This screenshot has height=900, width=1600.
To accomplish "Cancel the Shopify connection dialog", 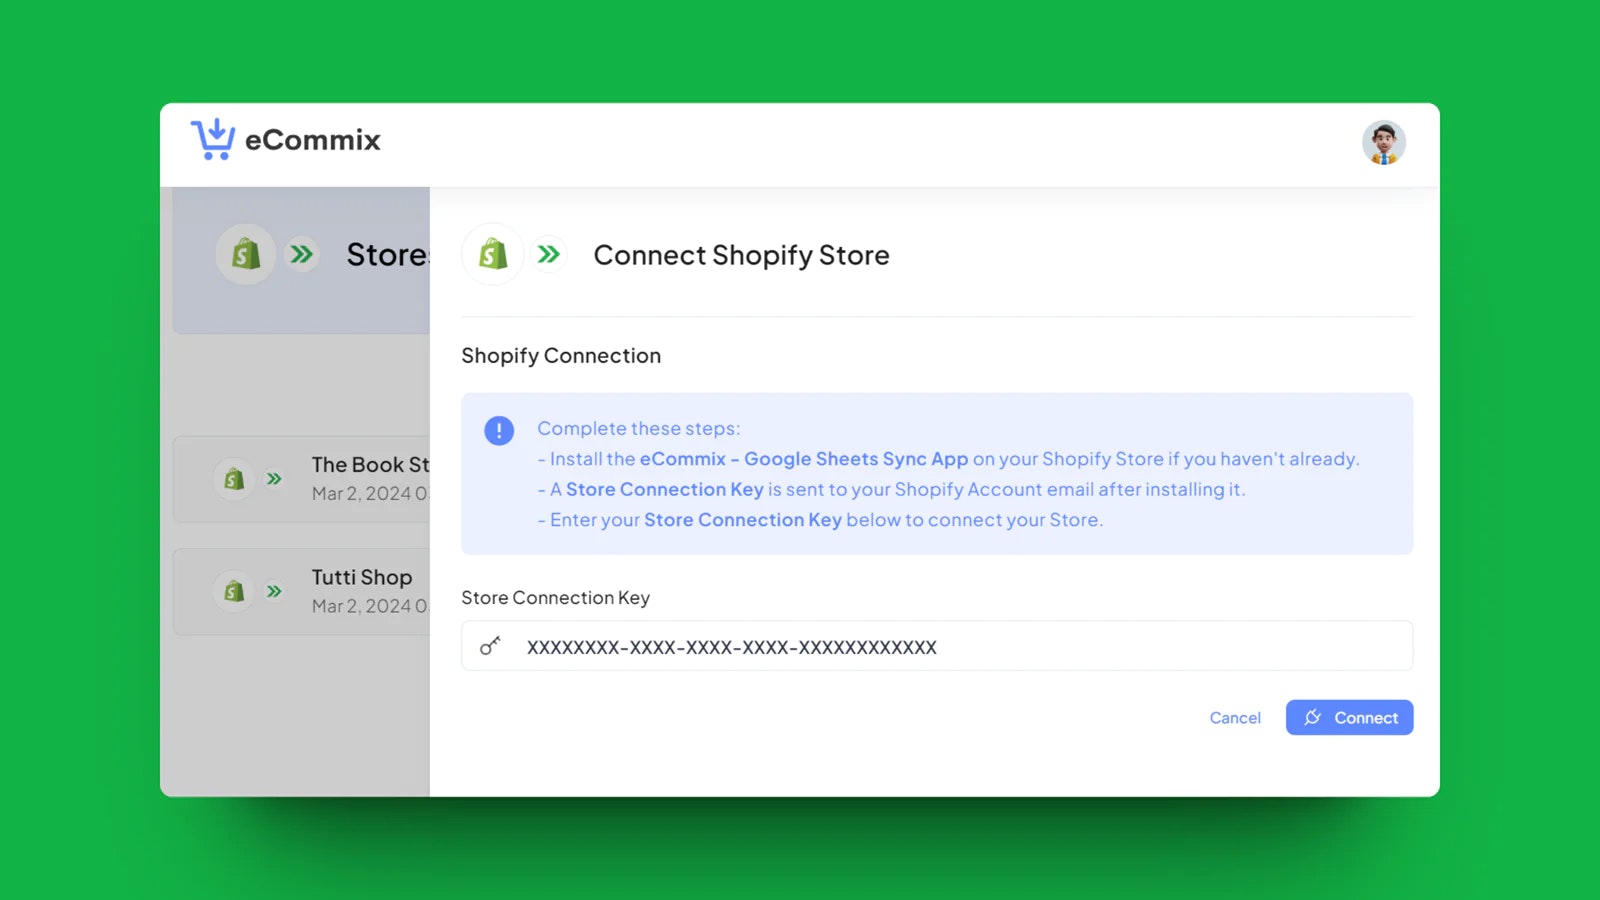I will pos(1235,718).
